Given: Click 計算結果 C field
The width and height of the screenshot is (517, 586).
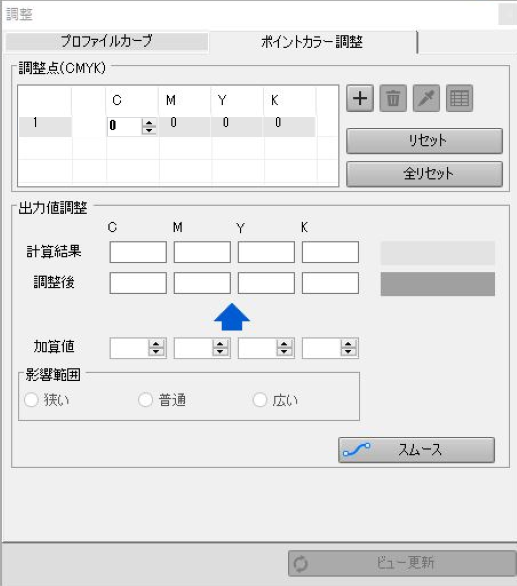Looking at the screenshot, I should point(138,252).
